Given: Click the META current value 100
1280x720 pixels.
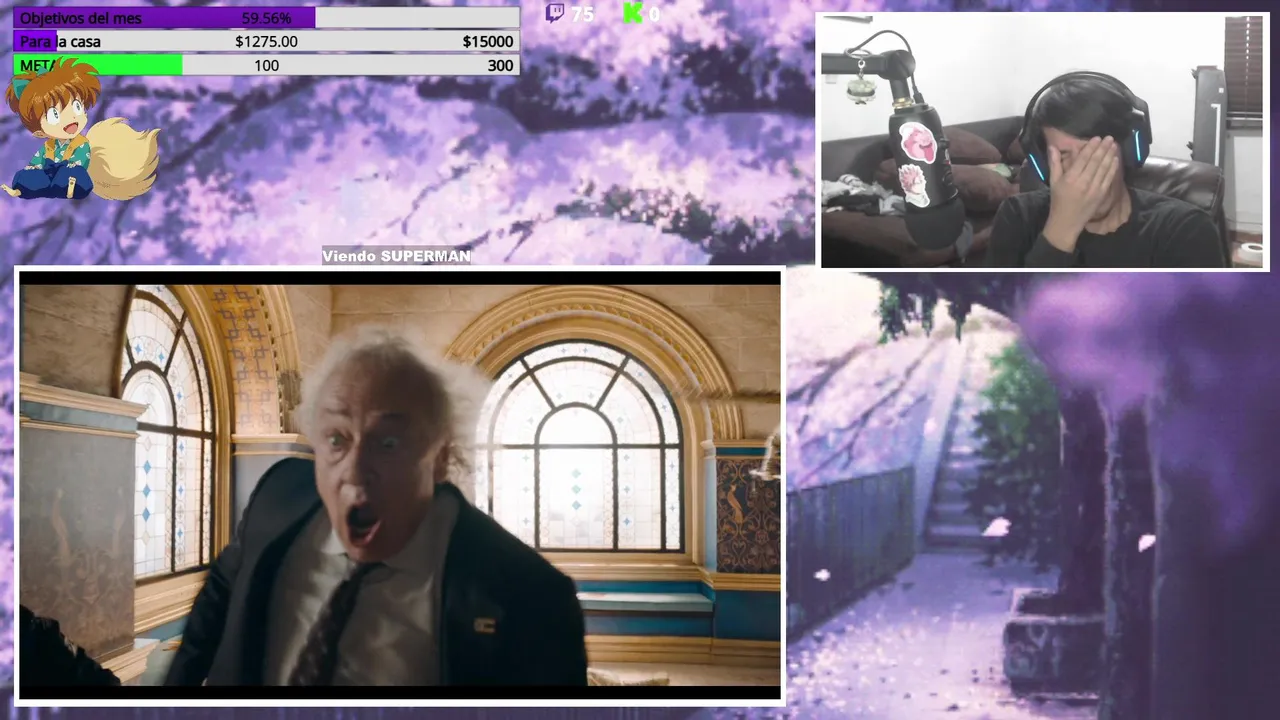Looking at the screenshot, I should 266,65.
